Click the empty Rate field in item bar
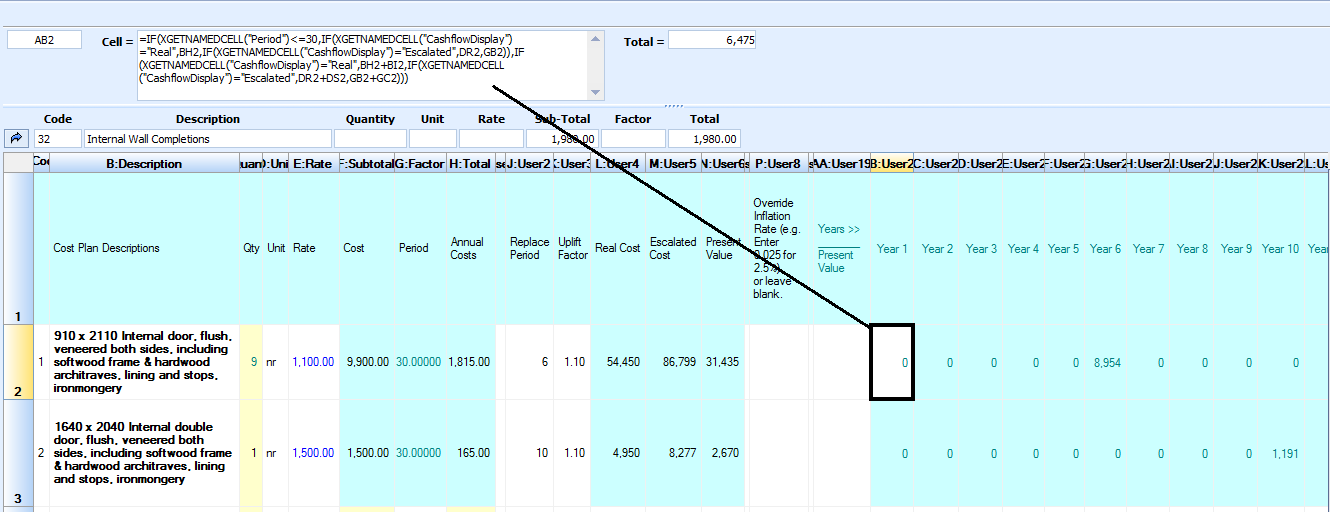1330x512 pixels. click(x=491, y=139)
